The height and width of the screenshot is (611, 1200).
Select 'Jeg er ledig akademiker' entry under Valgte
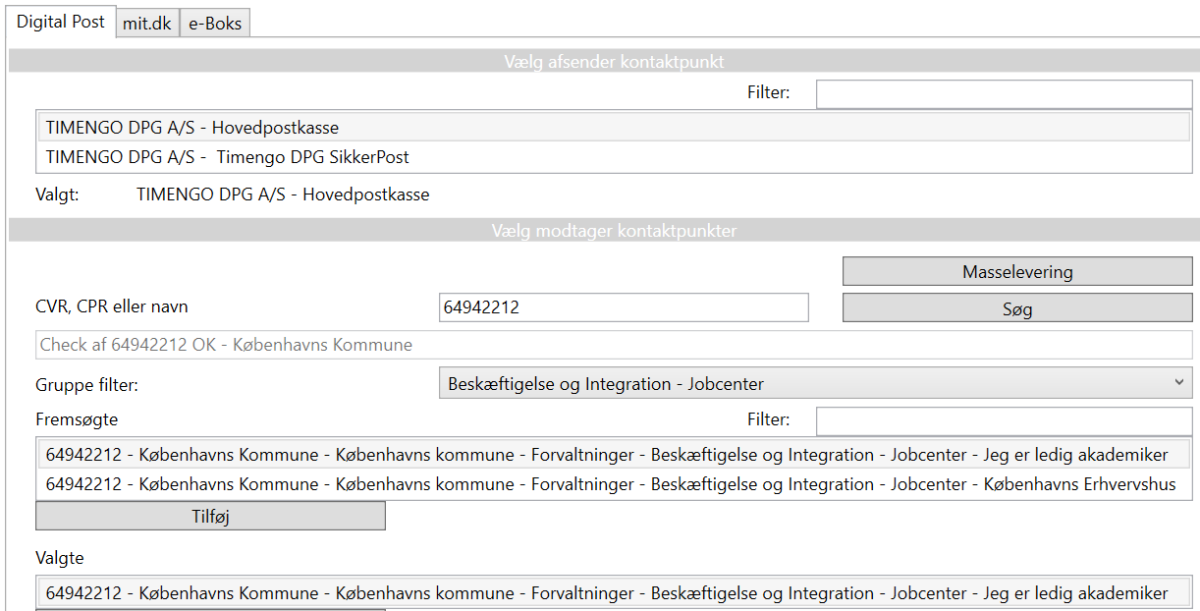coord(606,593)
